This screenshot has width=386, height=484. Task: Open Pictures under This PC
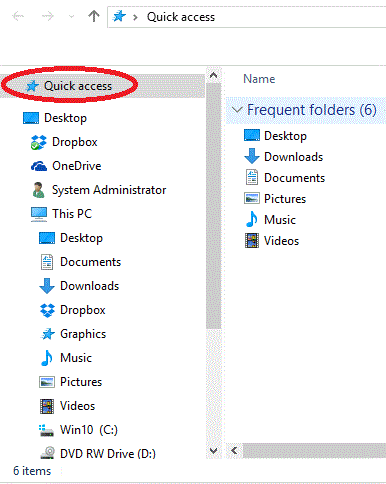(81, 382)
